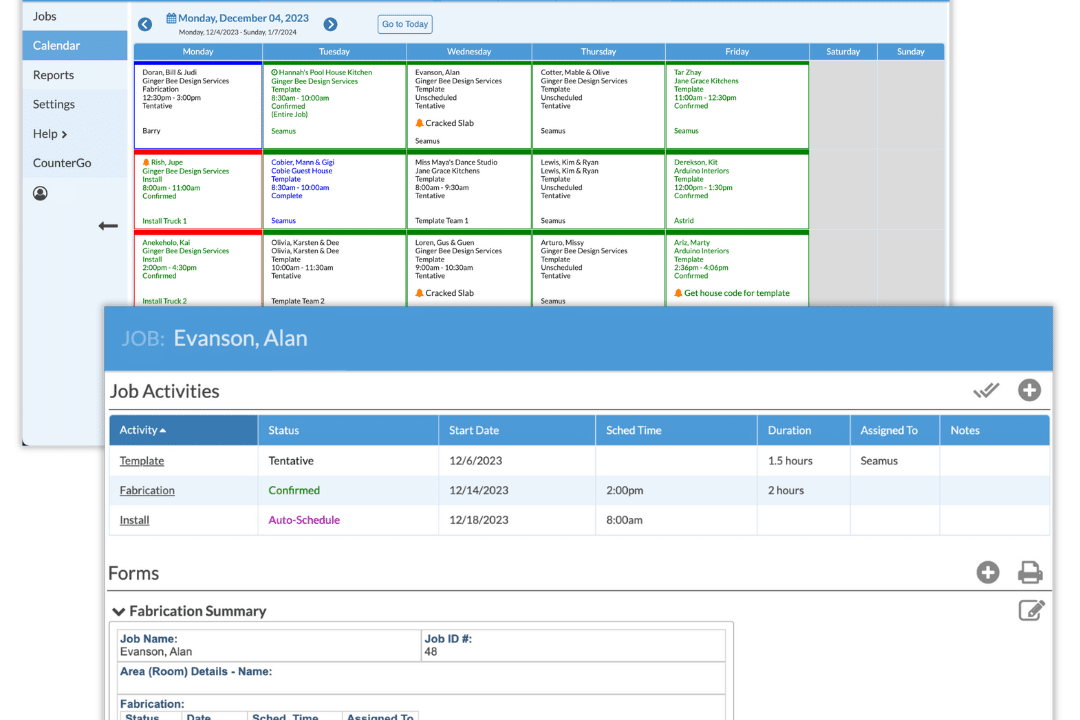This screenshot has height=720, width=1080.
Task: Open the Fabrication activity link
Action: [147, 490]
